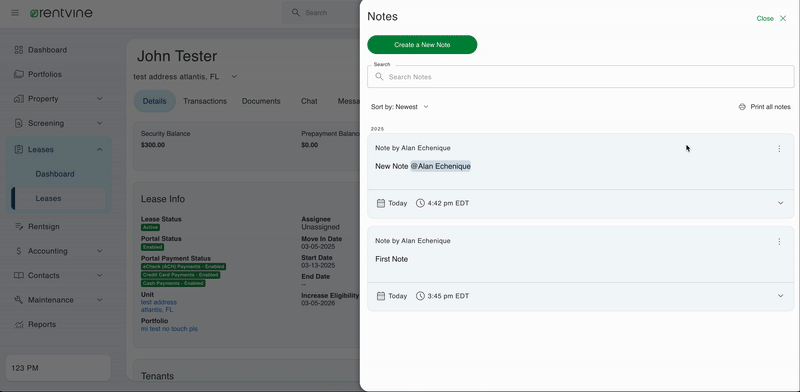800x392 pixels.
Task: Click the Property building icon
Action: coord(19,99)
